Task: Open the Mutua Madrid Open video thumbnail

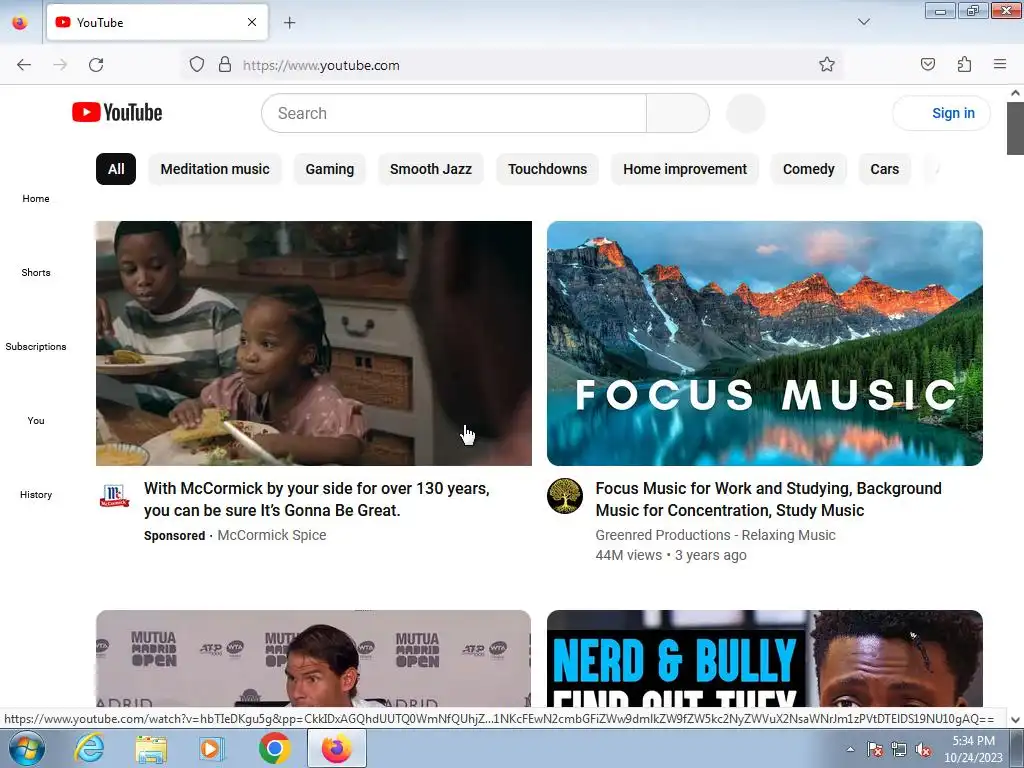Action: pos(313,658)
